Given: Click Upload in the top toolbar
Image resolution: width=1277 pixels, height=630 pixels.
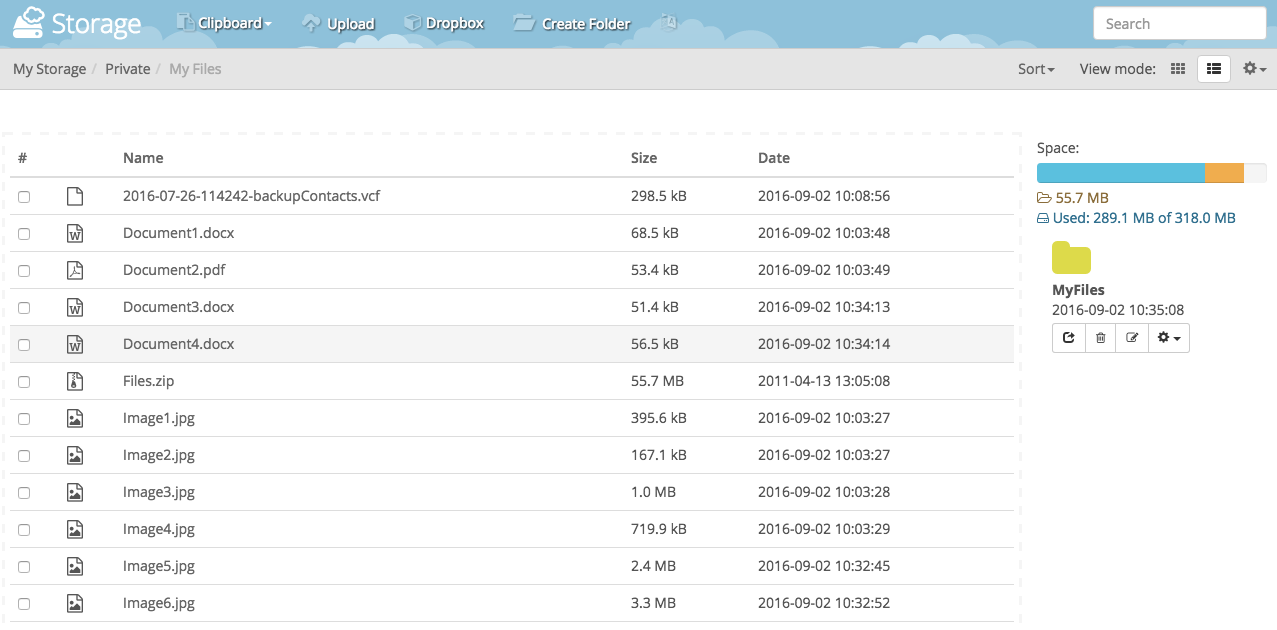Looking at the screenshot, I should pyautogui.click(x=338, y=23).
